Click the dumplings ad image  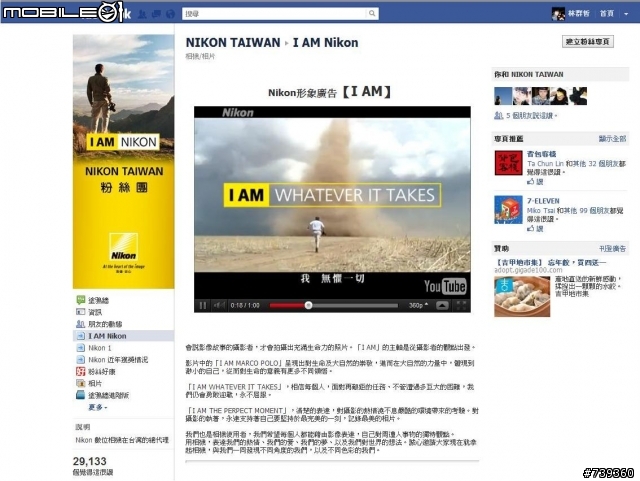[x=522, y=296]
